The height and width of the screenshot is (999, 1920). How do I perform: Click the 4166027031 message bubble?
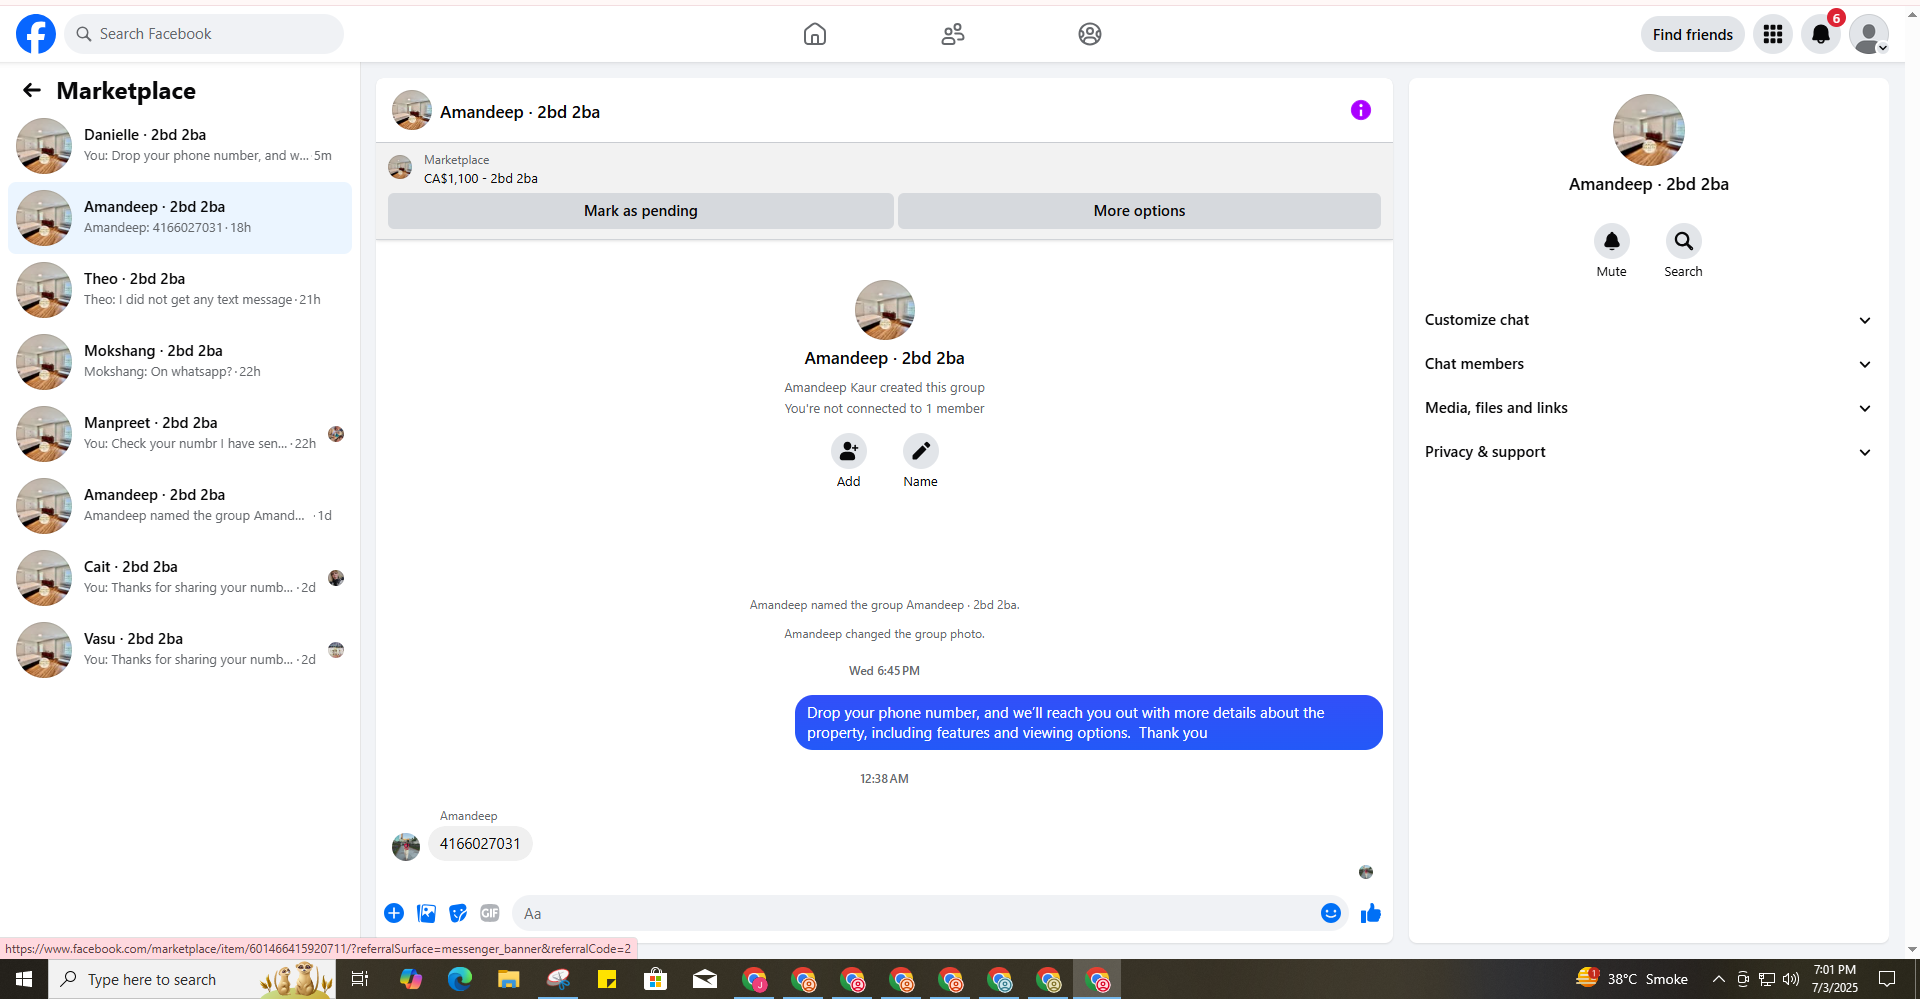coord(480,844)
